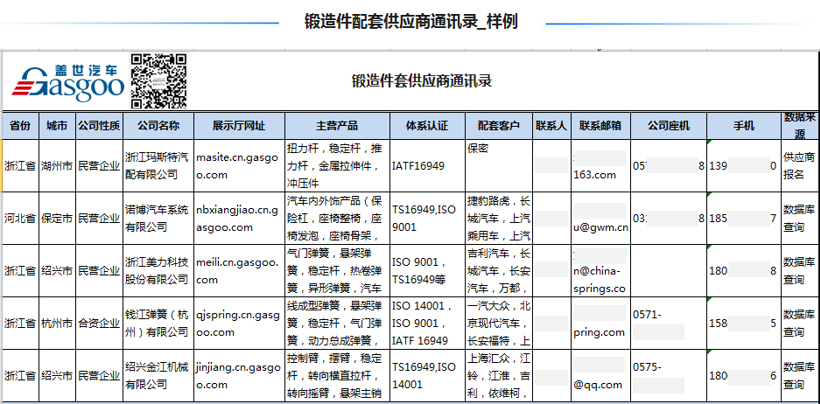The image size is (820, 404).
Task: Select the 手机 column header
Action: click(x=744, y=126)
